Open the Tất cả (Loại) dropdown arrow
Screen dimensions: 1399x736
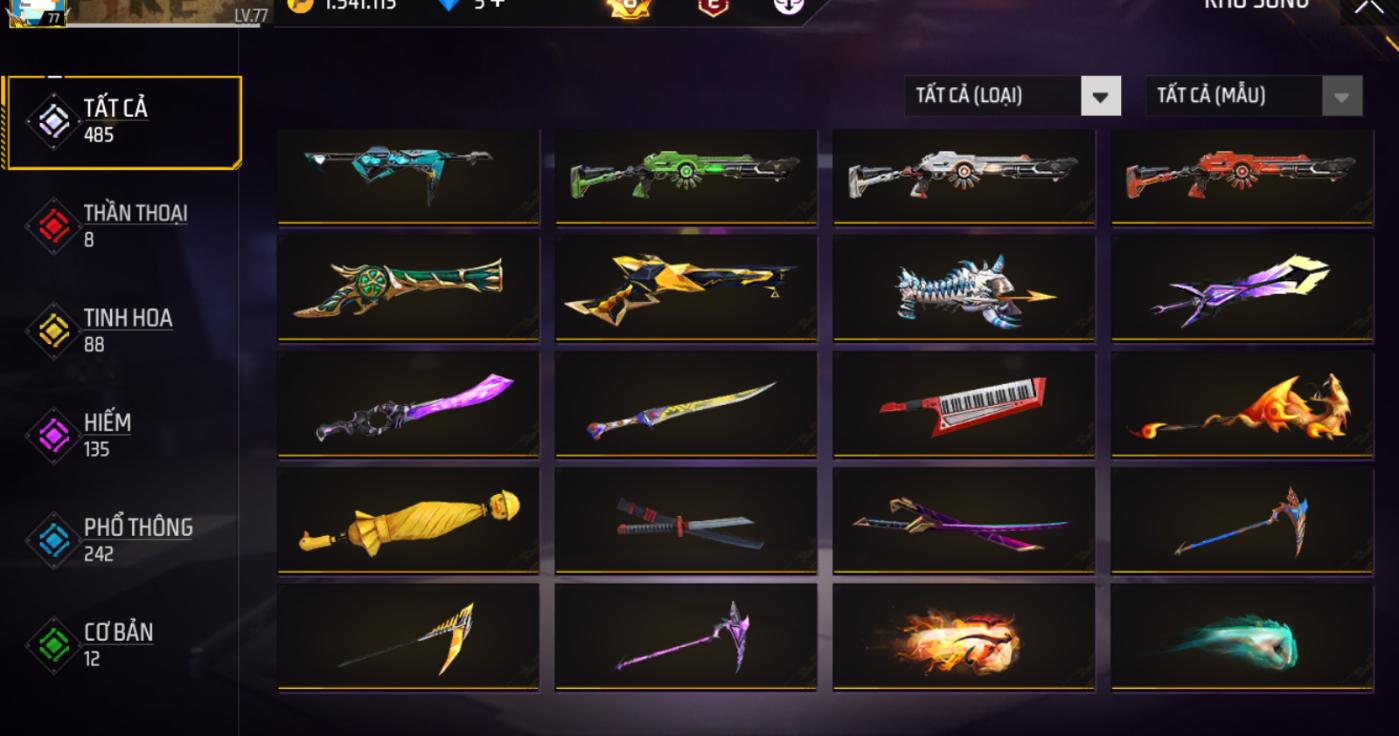point(1100,96)
